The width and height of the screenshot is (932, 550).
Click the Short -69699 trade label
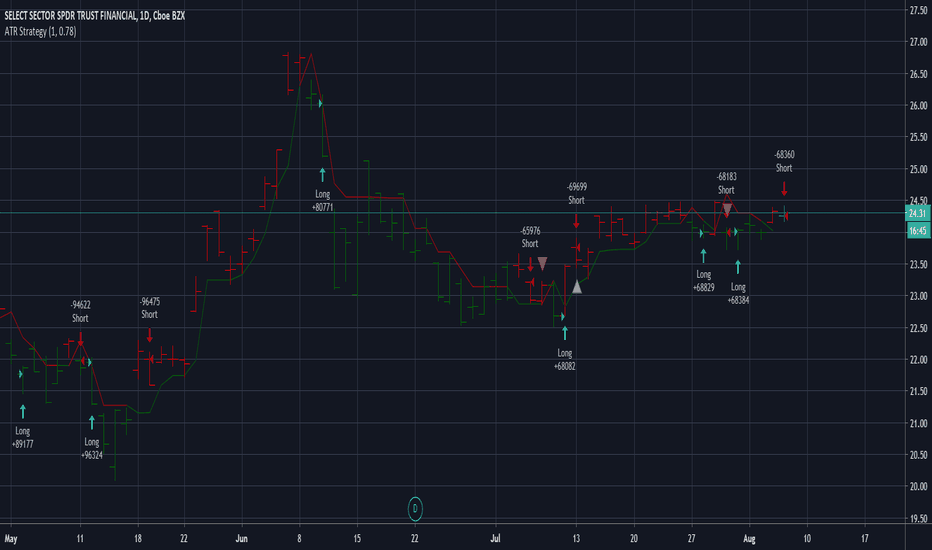point(577,194)
